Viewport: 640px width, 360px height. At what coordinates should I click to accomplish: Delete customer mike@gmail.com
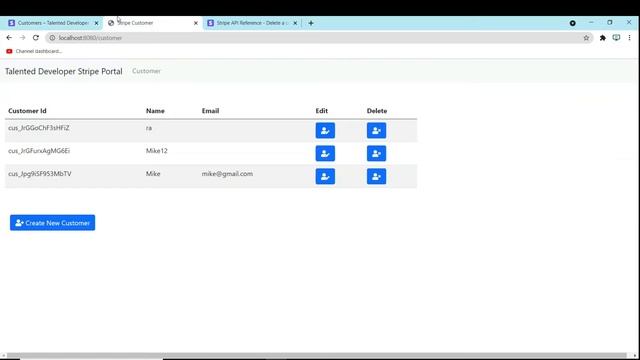pos(376,176)
